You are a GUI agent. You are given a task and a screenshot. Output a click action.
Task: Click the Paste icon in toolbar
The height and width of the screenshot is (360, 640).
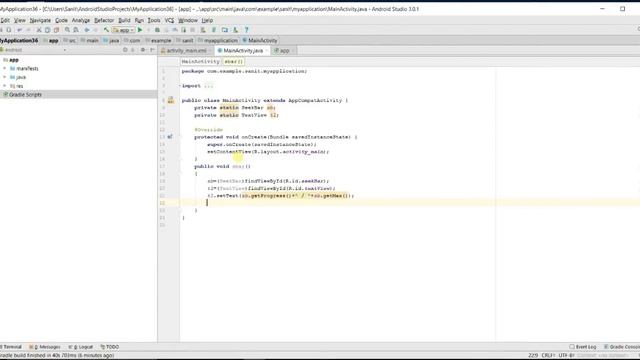[56, 30]
